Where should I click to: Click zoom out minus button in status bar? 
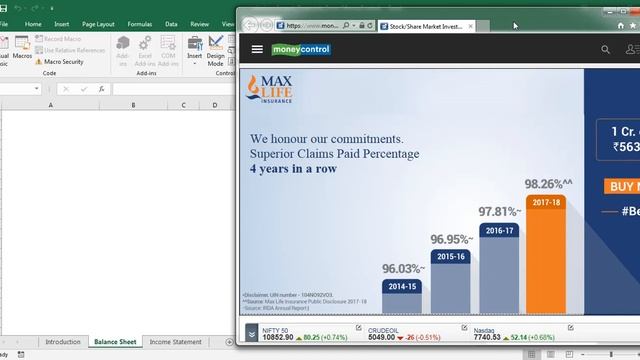tap(583, 354)
